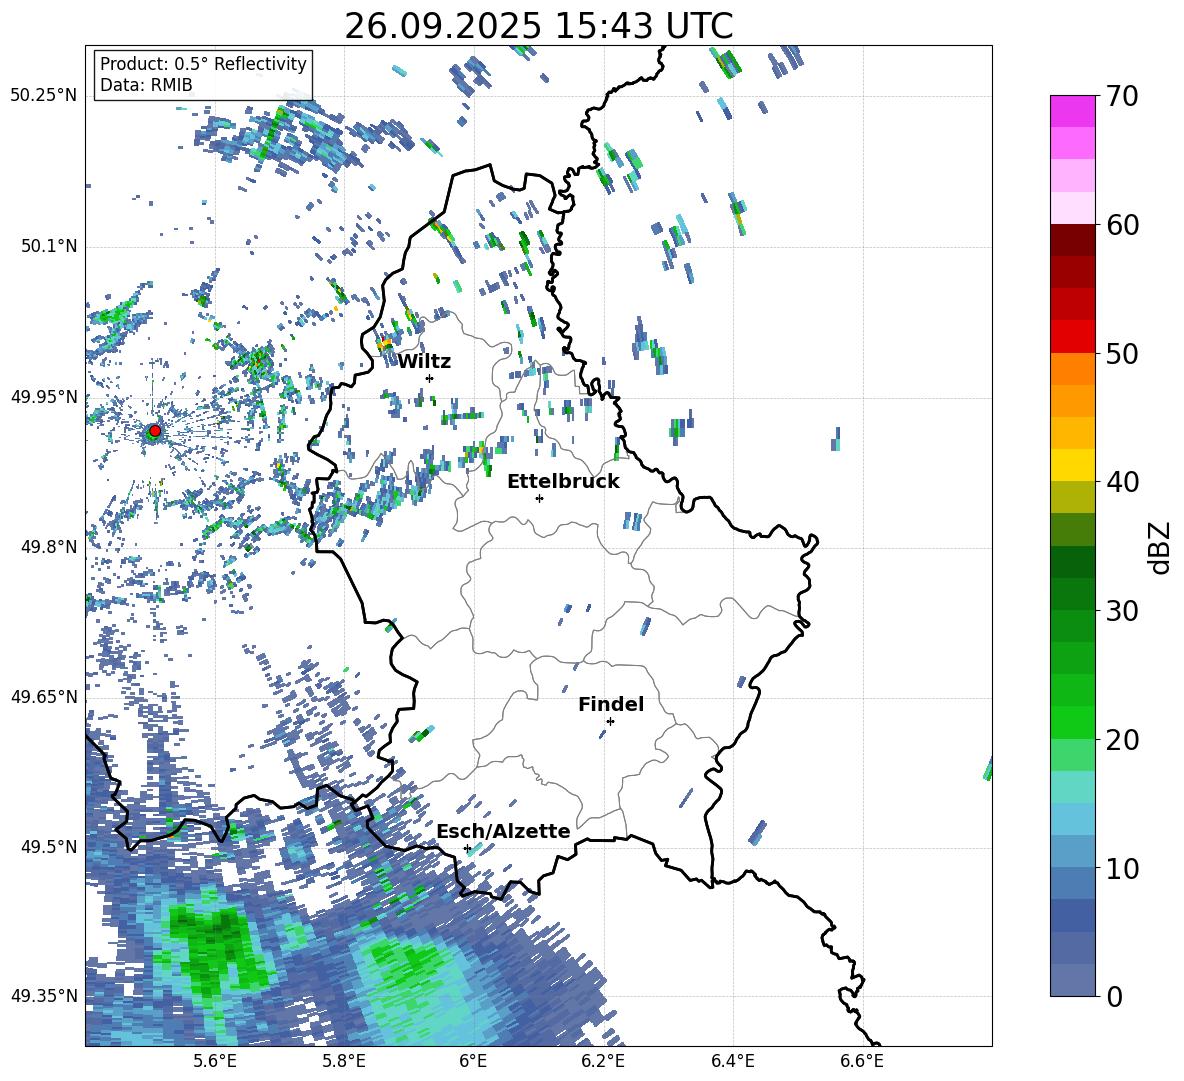Click the colorbar tick label 30
This screenshot has height=1081, width=1184.
pos(1121,611)
